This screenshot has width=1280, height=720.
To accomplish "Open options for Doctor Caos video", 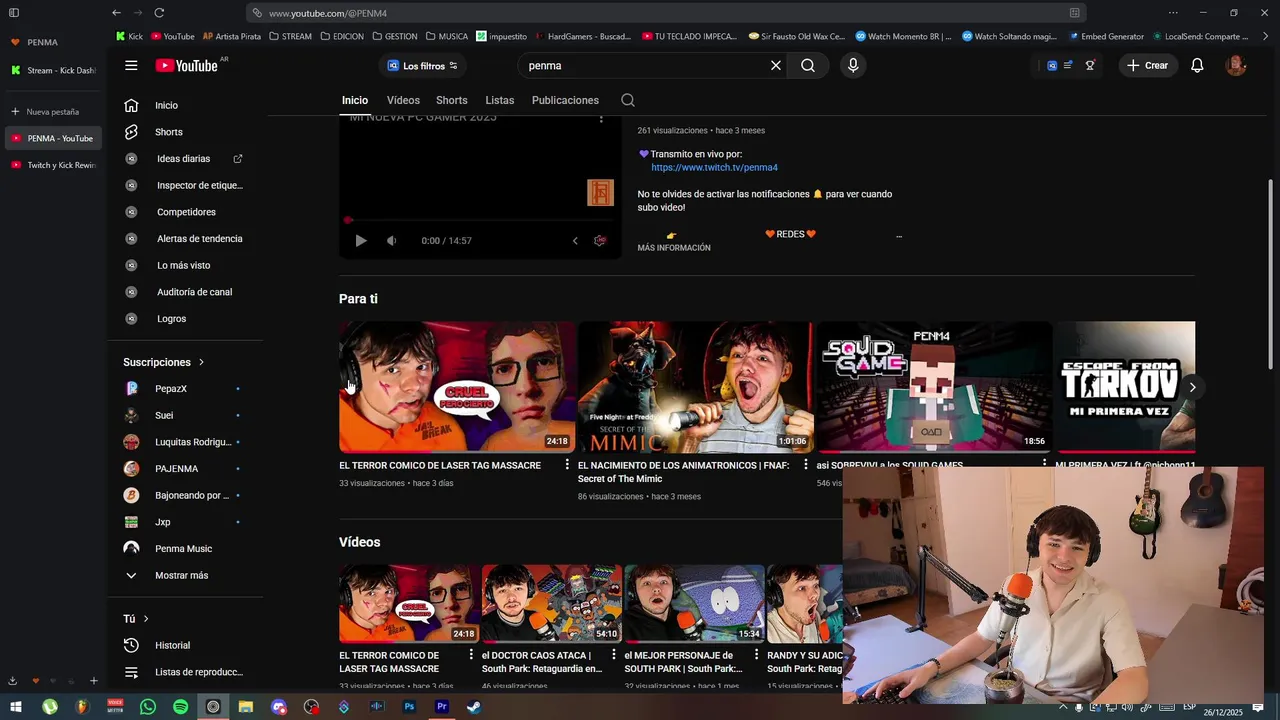I will click(614, 655).
